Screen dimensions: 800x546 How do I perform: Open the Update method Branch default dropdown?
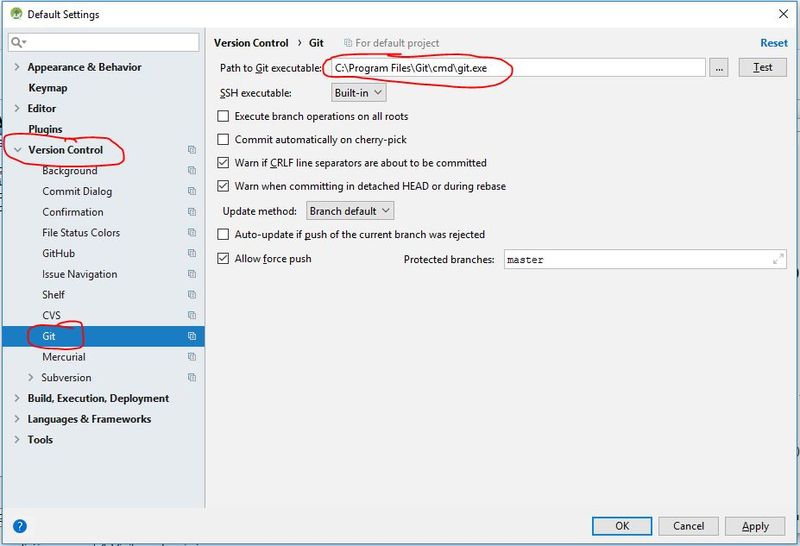(350, 211)
